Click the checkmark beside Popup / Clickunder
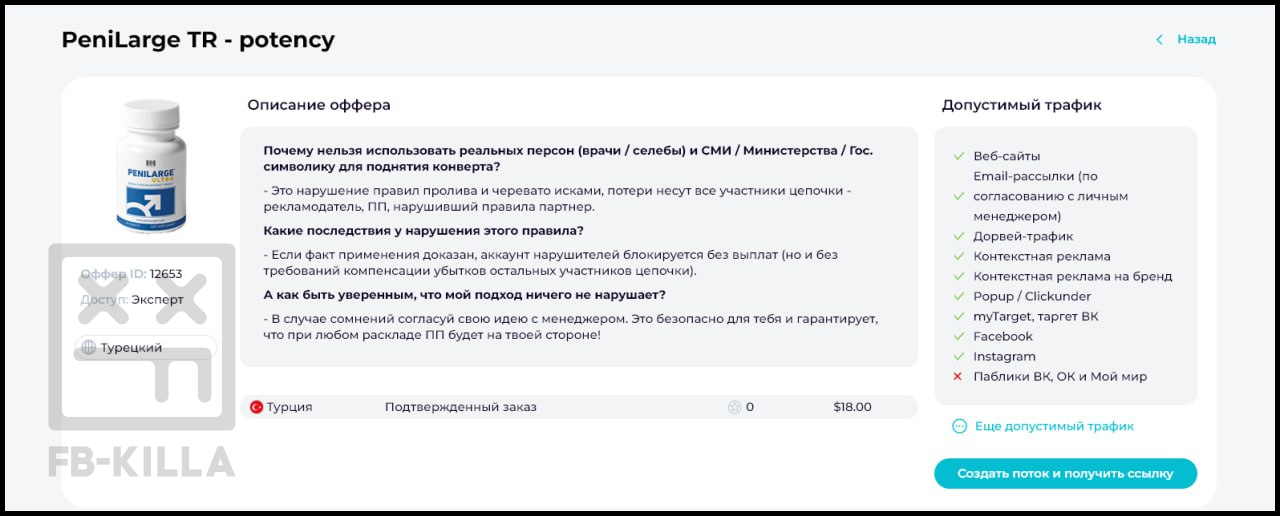Screen dimensions: 1280x516 pos(958,297)
